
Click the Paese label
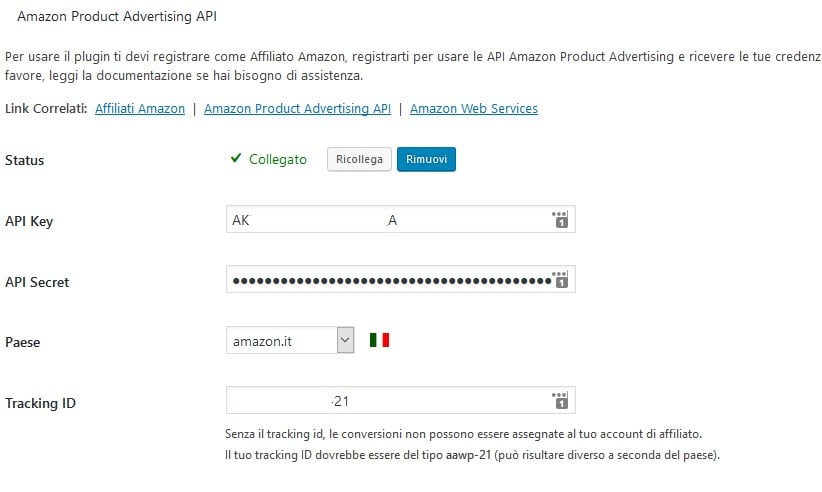(x=23, y=342)
